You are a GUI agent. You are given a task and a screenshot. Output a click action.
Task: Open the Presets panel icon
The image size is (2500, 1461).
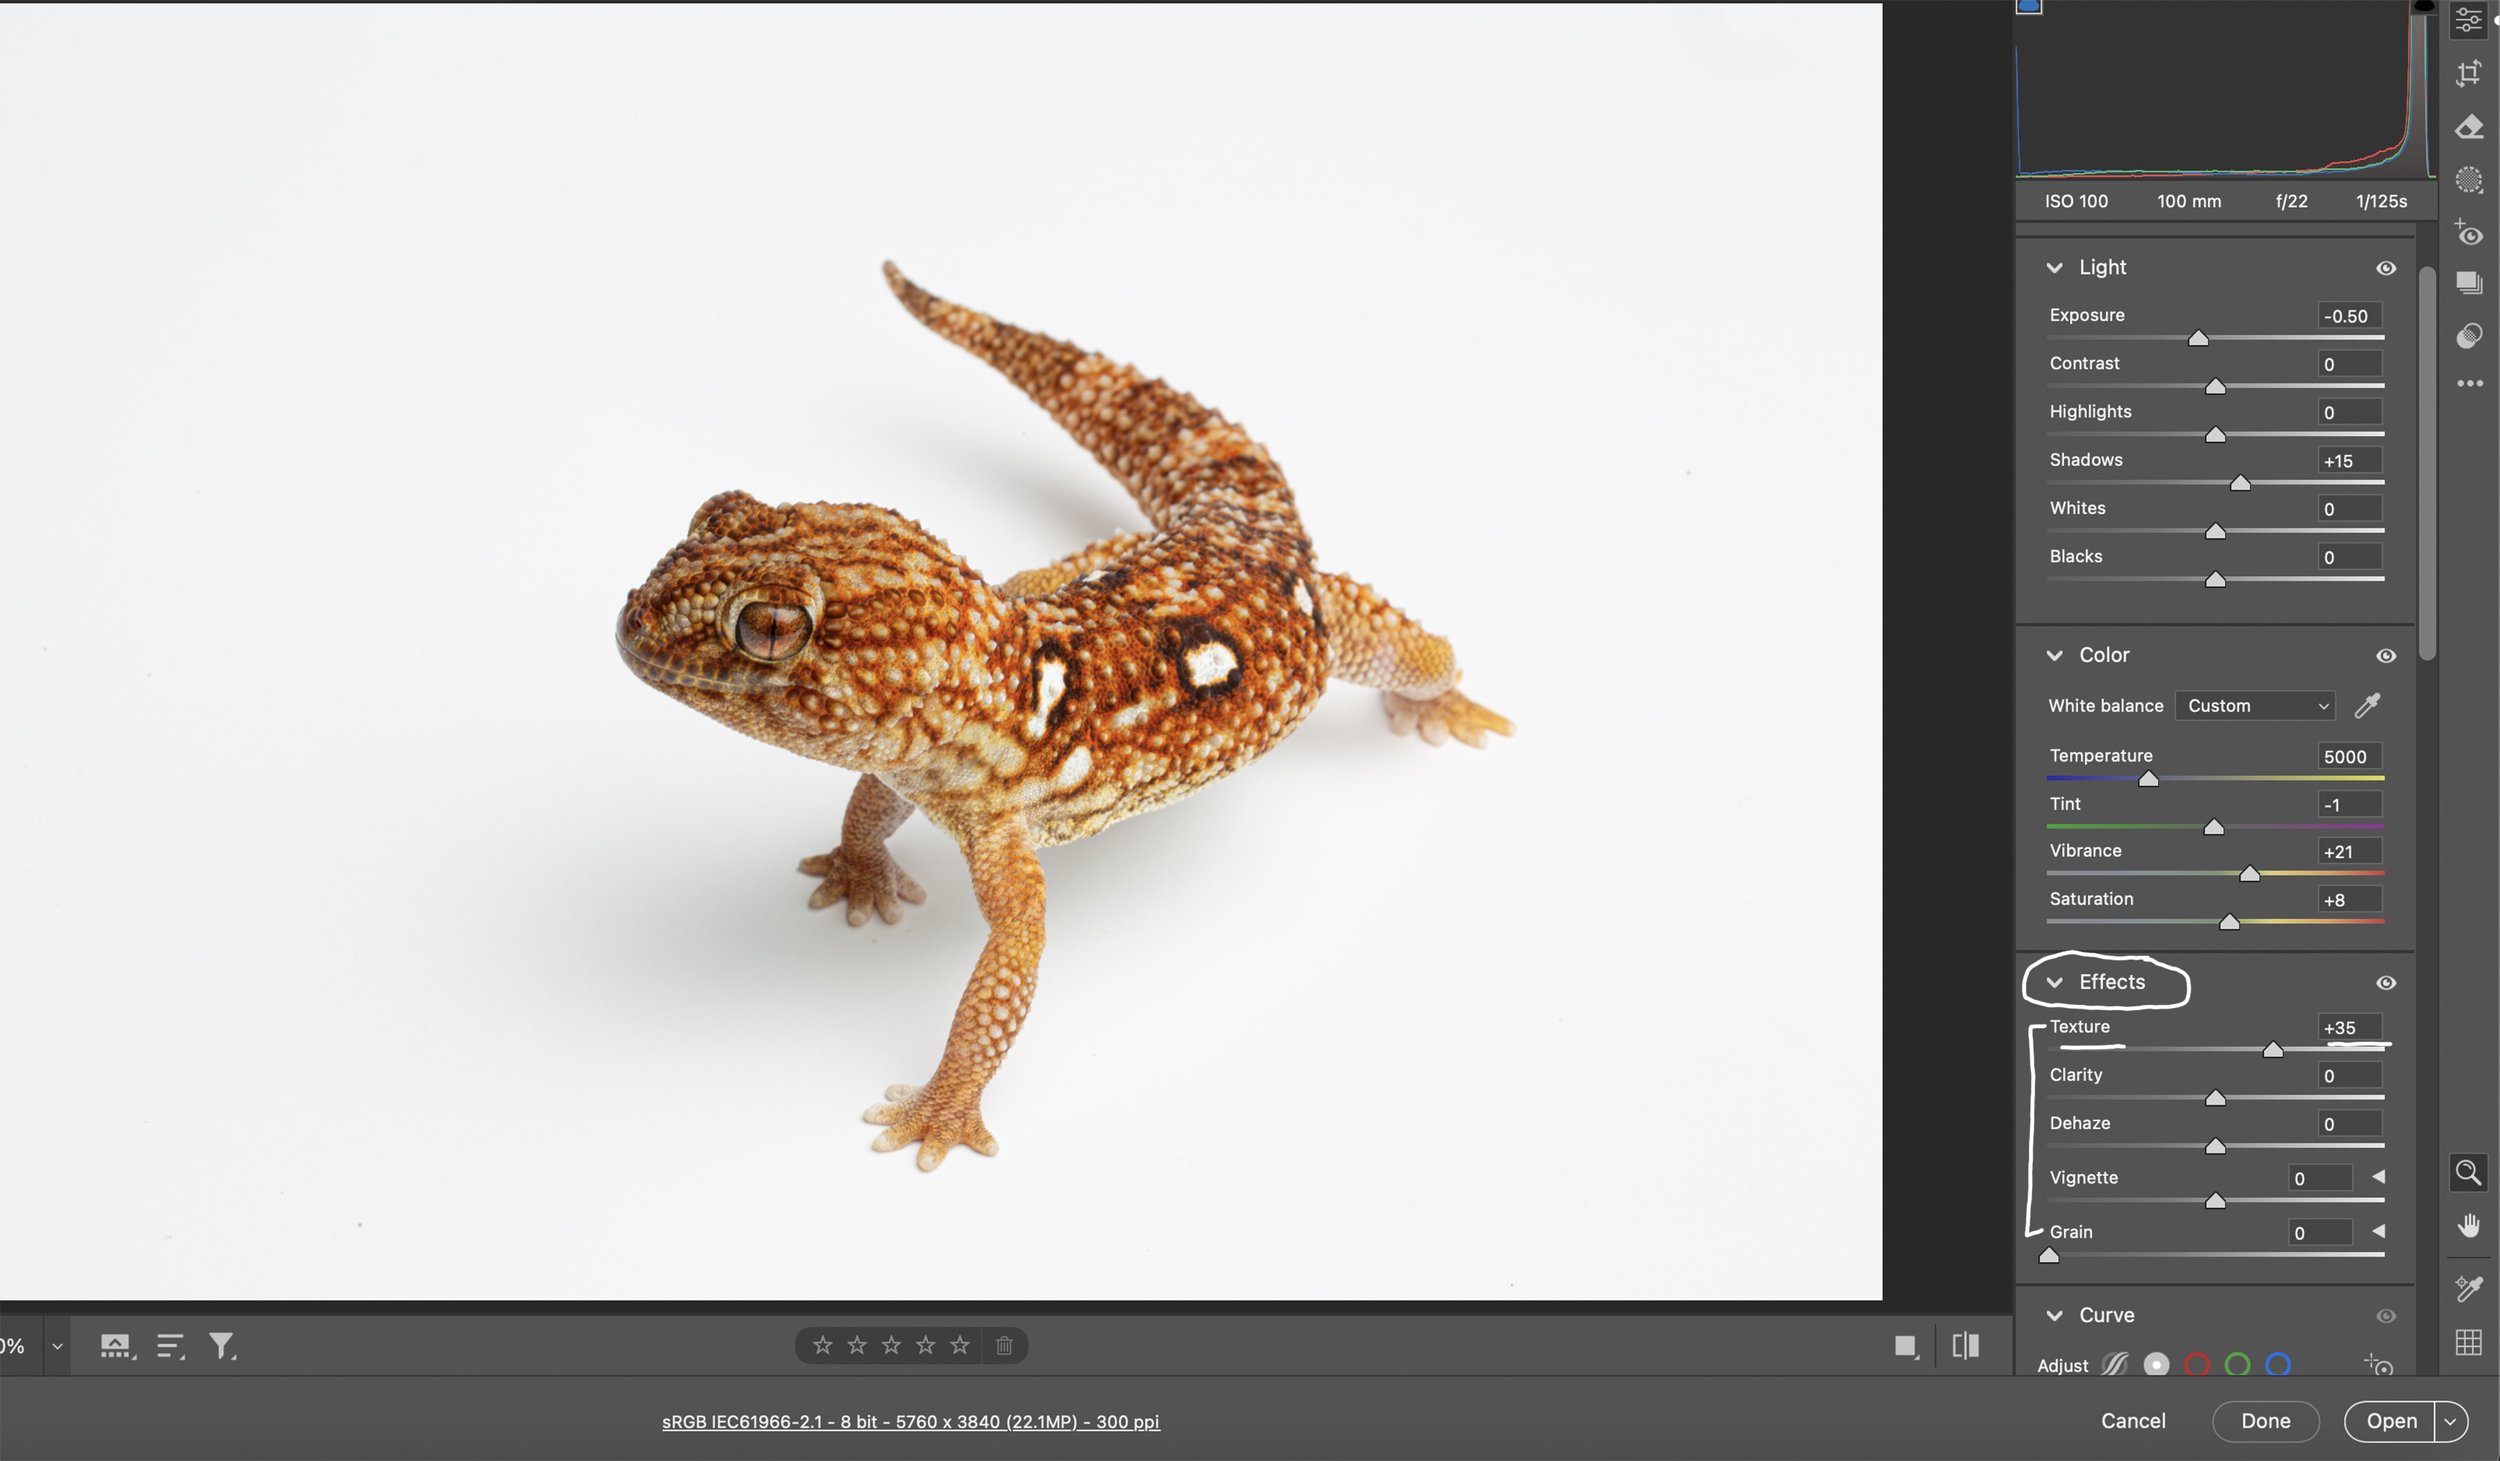point(2468,335)
